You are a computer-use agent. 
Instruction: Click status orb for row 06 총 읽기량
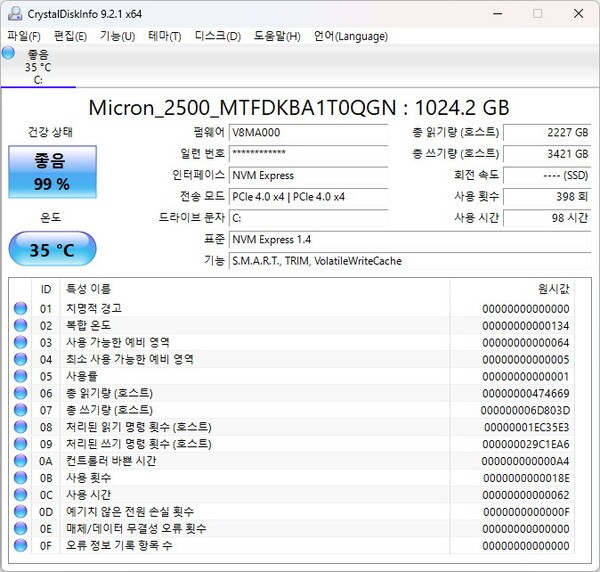click(20, 393)
